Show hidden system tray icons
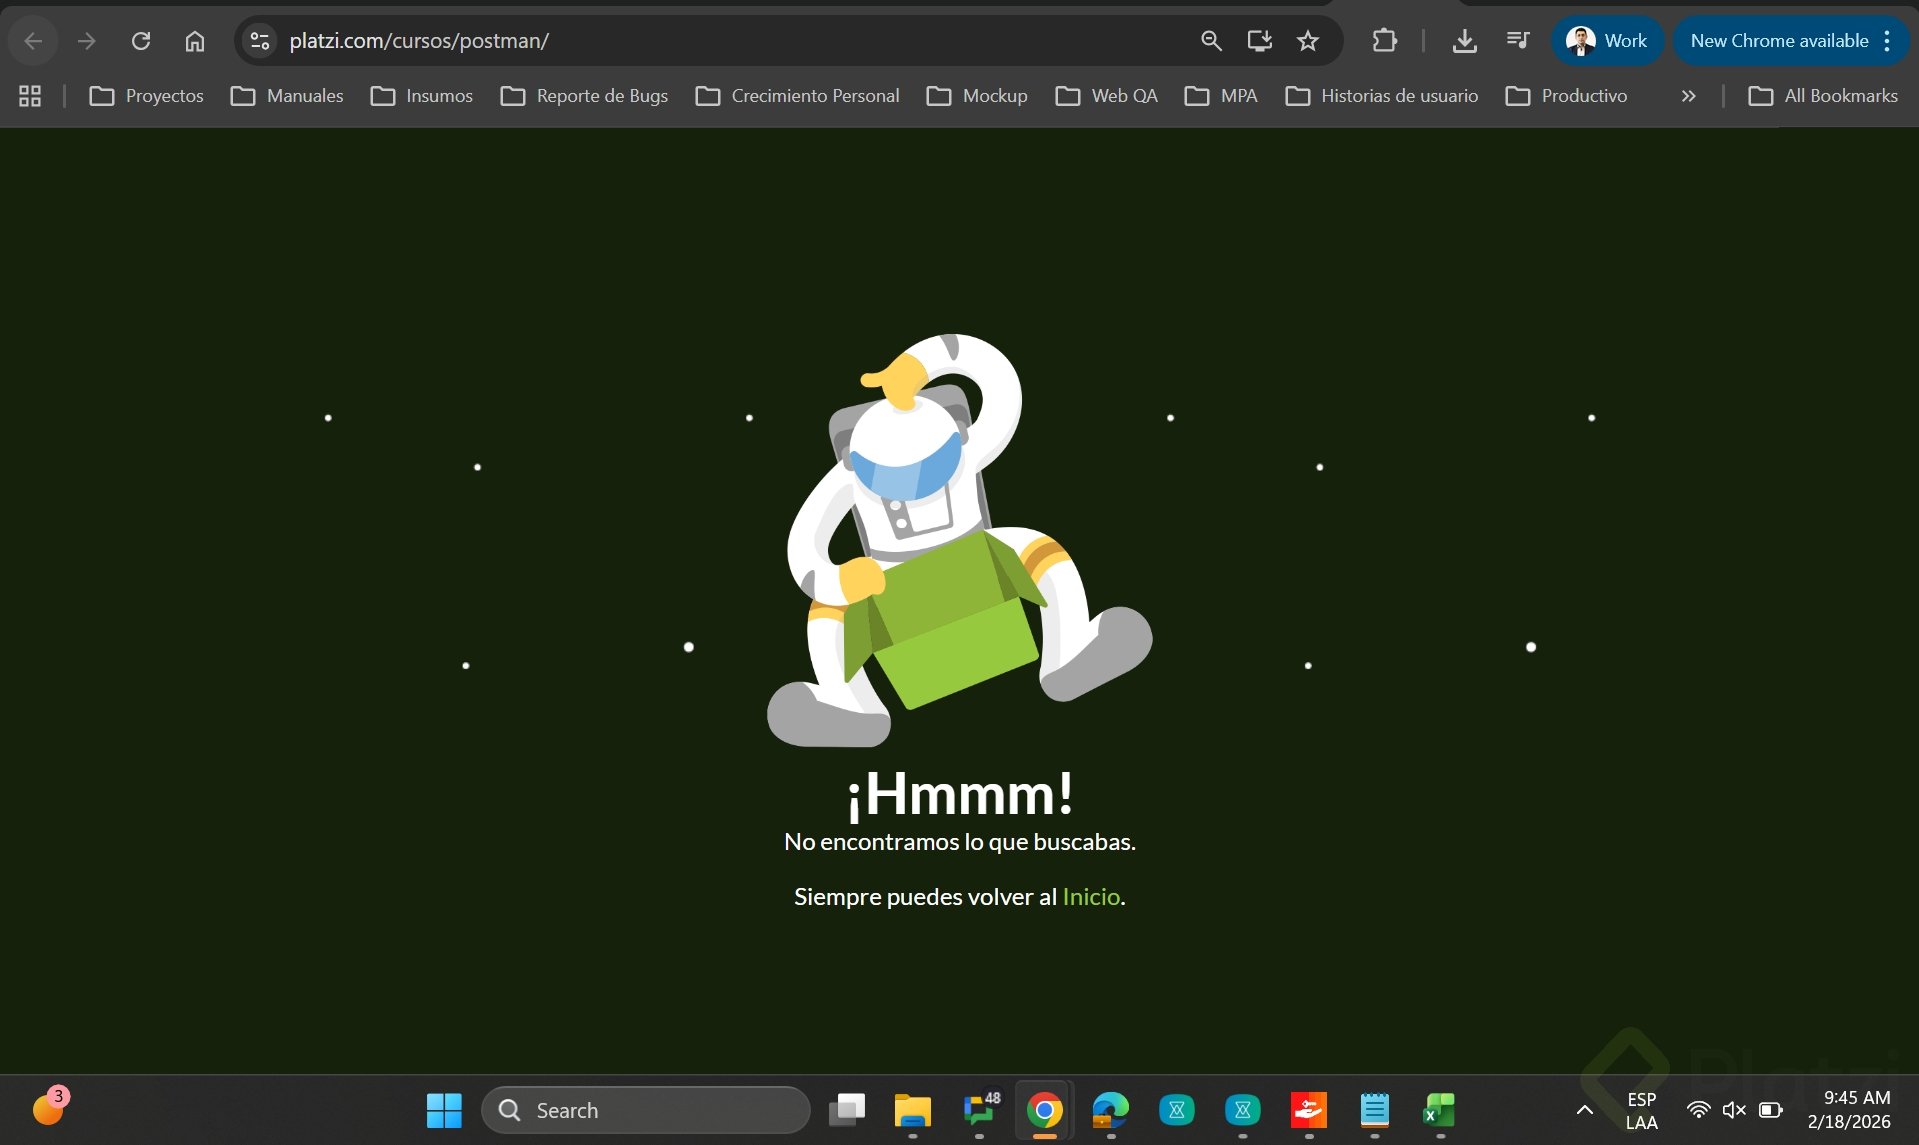1919x1145 pixels. coord(1584,1110)
